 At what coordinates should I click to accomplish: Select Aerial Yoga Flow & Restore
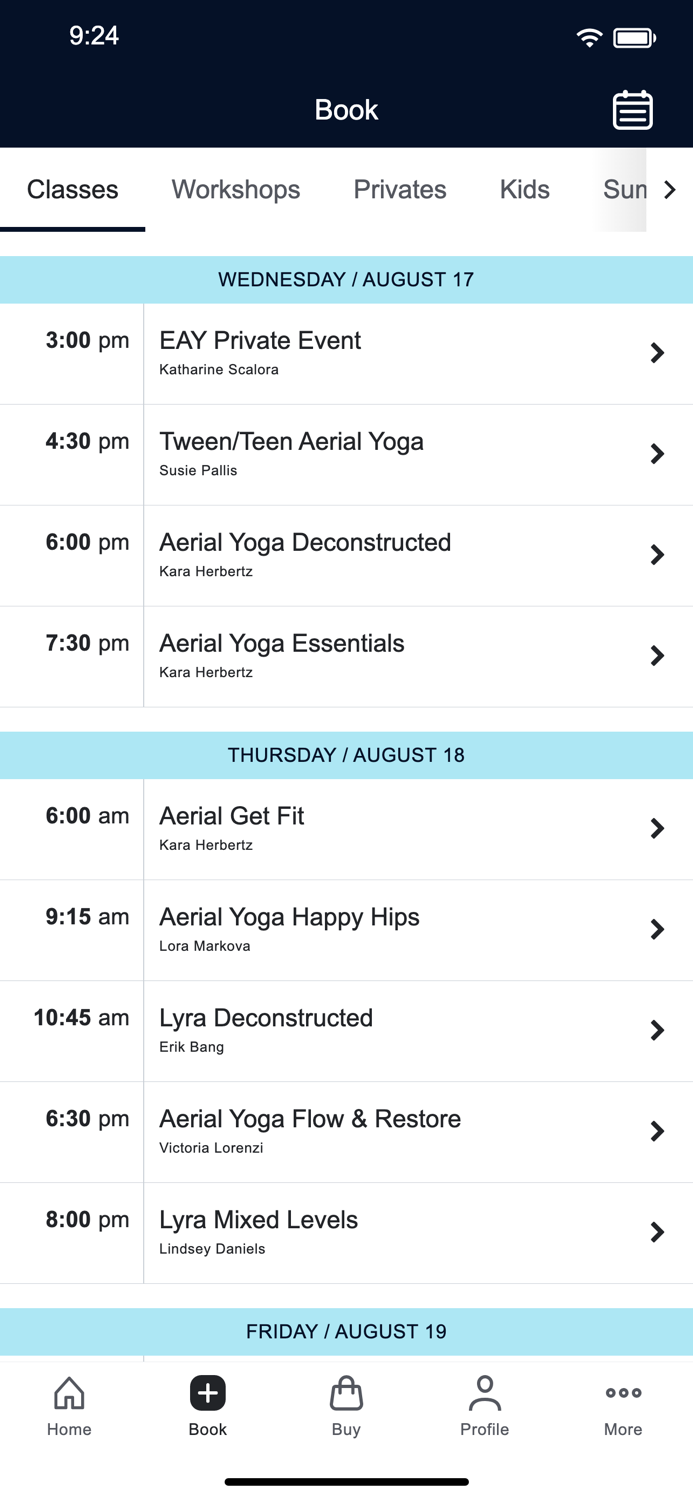coord(310,1130)
